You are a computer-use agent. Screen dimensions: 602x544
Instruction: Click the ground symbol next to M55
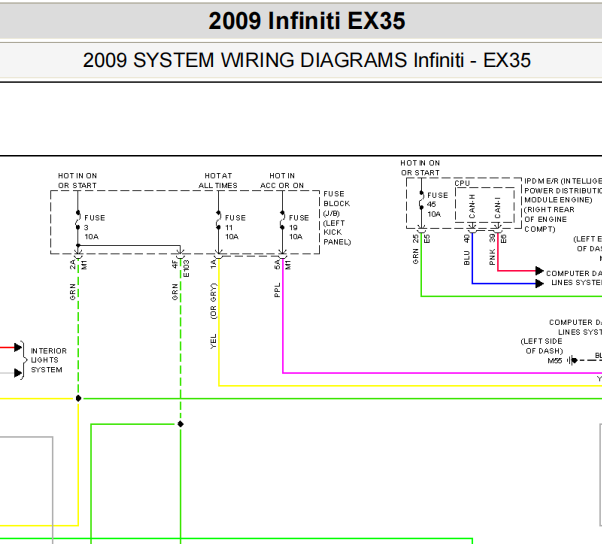pos(572,360)
